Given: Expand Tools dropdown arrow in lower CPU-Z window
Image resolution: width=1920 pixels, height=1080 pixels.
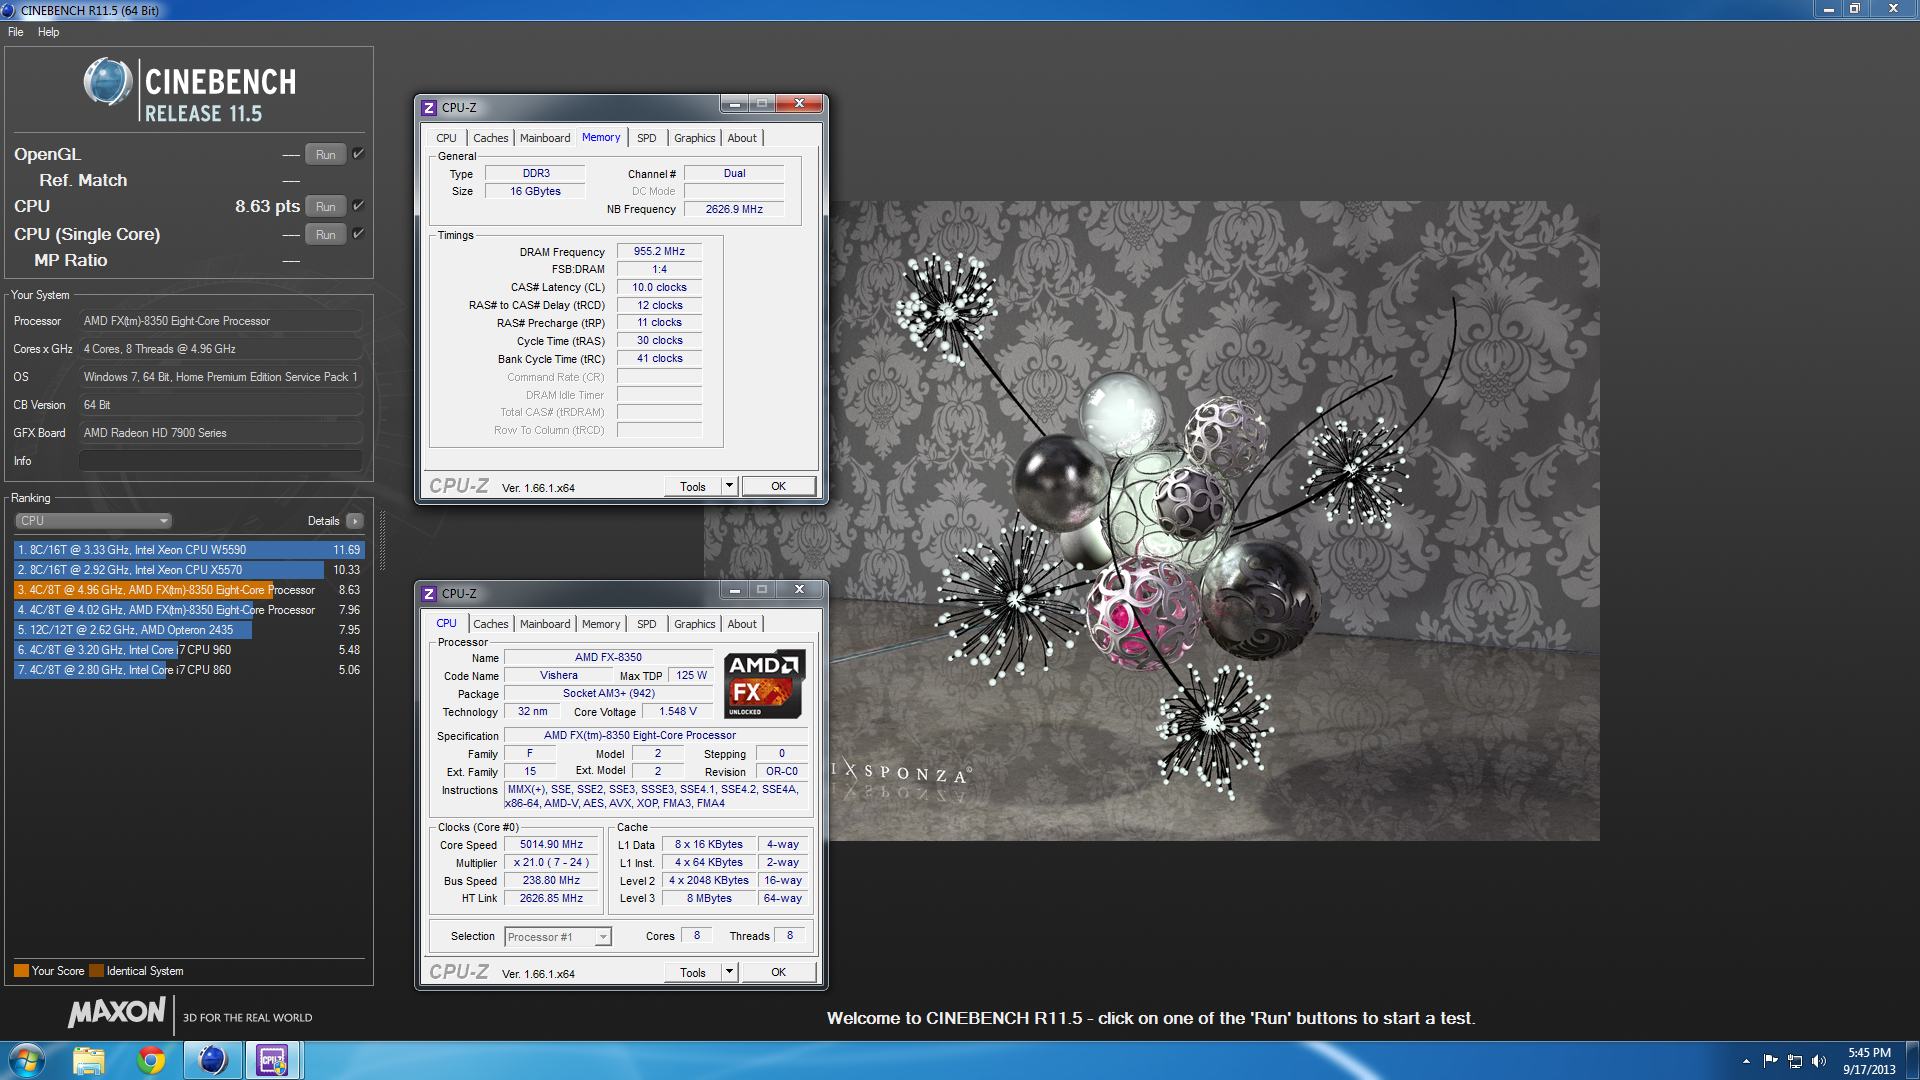Looking at the screenshot, I should coord(729,973).
